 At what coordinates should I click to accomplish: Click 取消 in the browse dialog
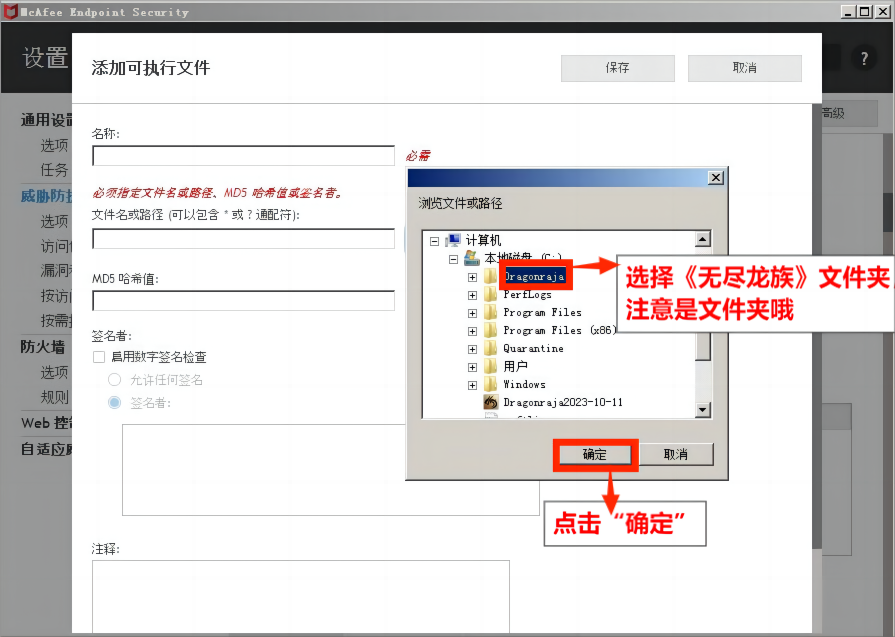[x=676, y=455]
